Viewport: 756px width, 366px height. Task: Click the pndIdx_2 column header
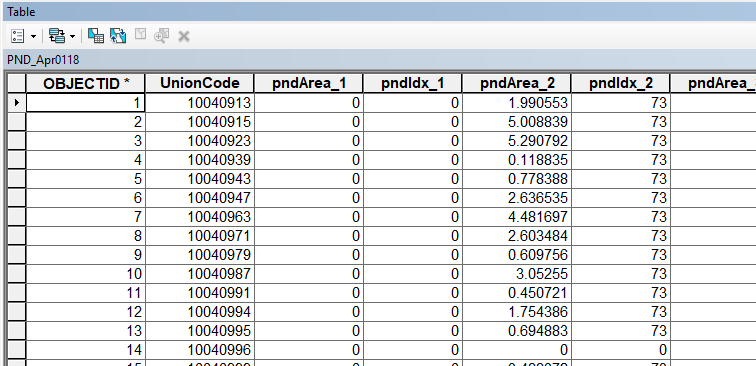pyautogui.click(x=621, y=83)
